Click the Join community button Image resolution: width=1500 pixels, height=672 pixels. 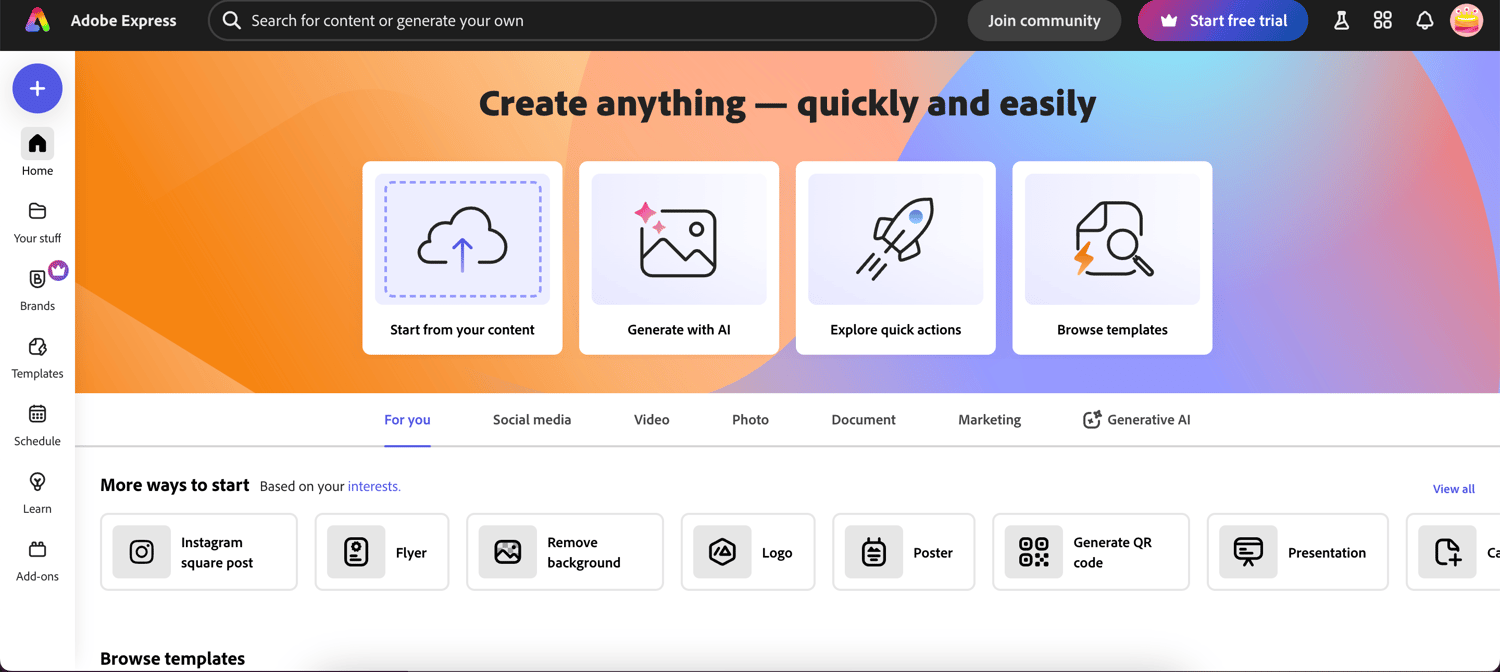(x=1044, y=20)
